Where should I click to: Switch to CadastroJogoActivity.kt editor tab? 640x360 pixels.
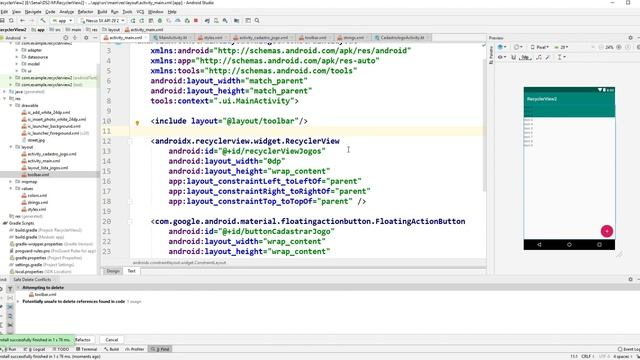pyautogui.click(x=402, y=38)
